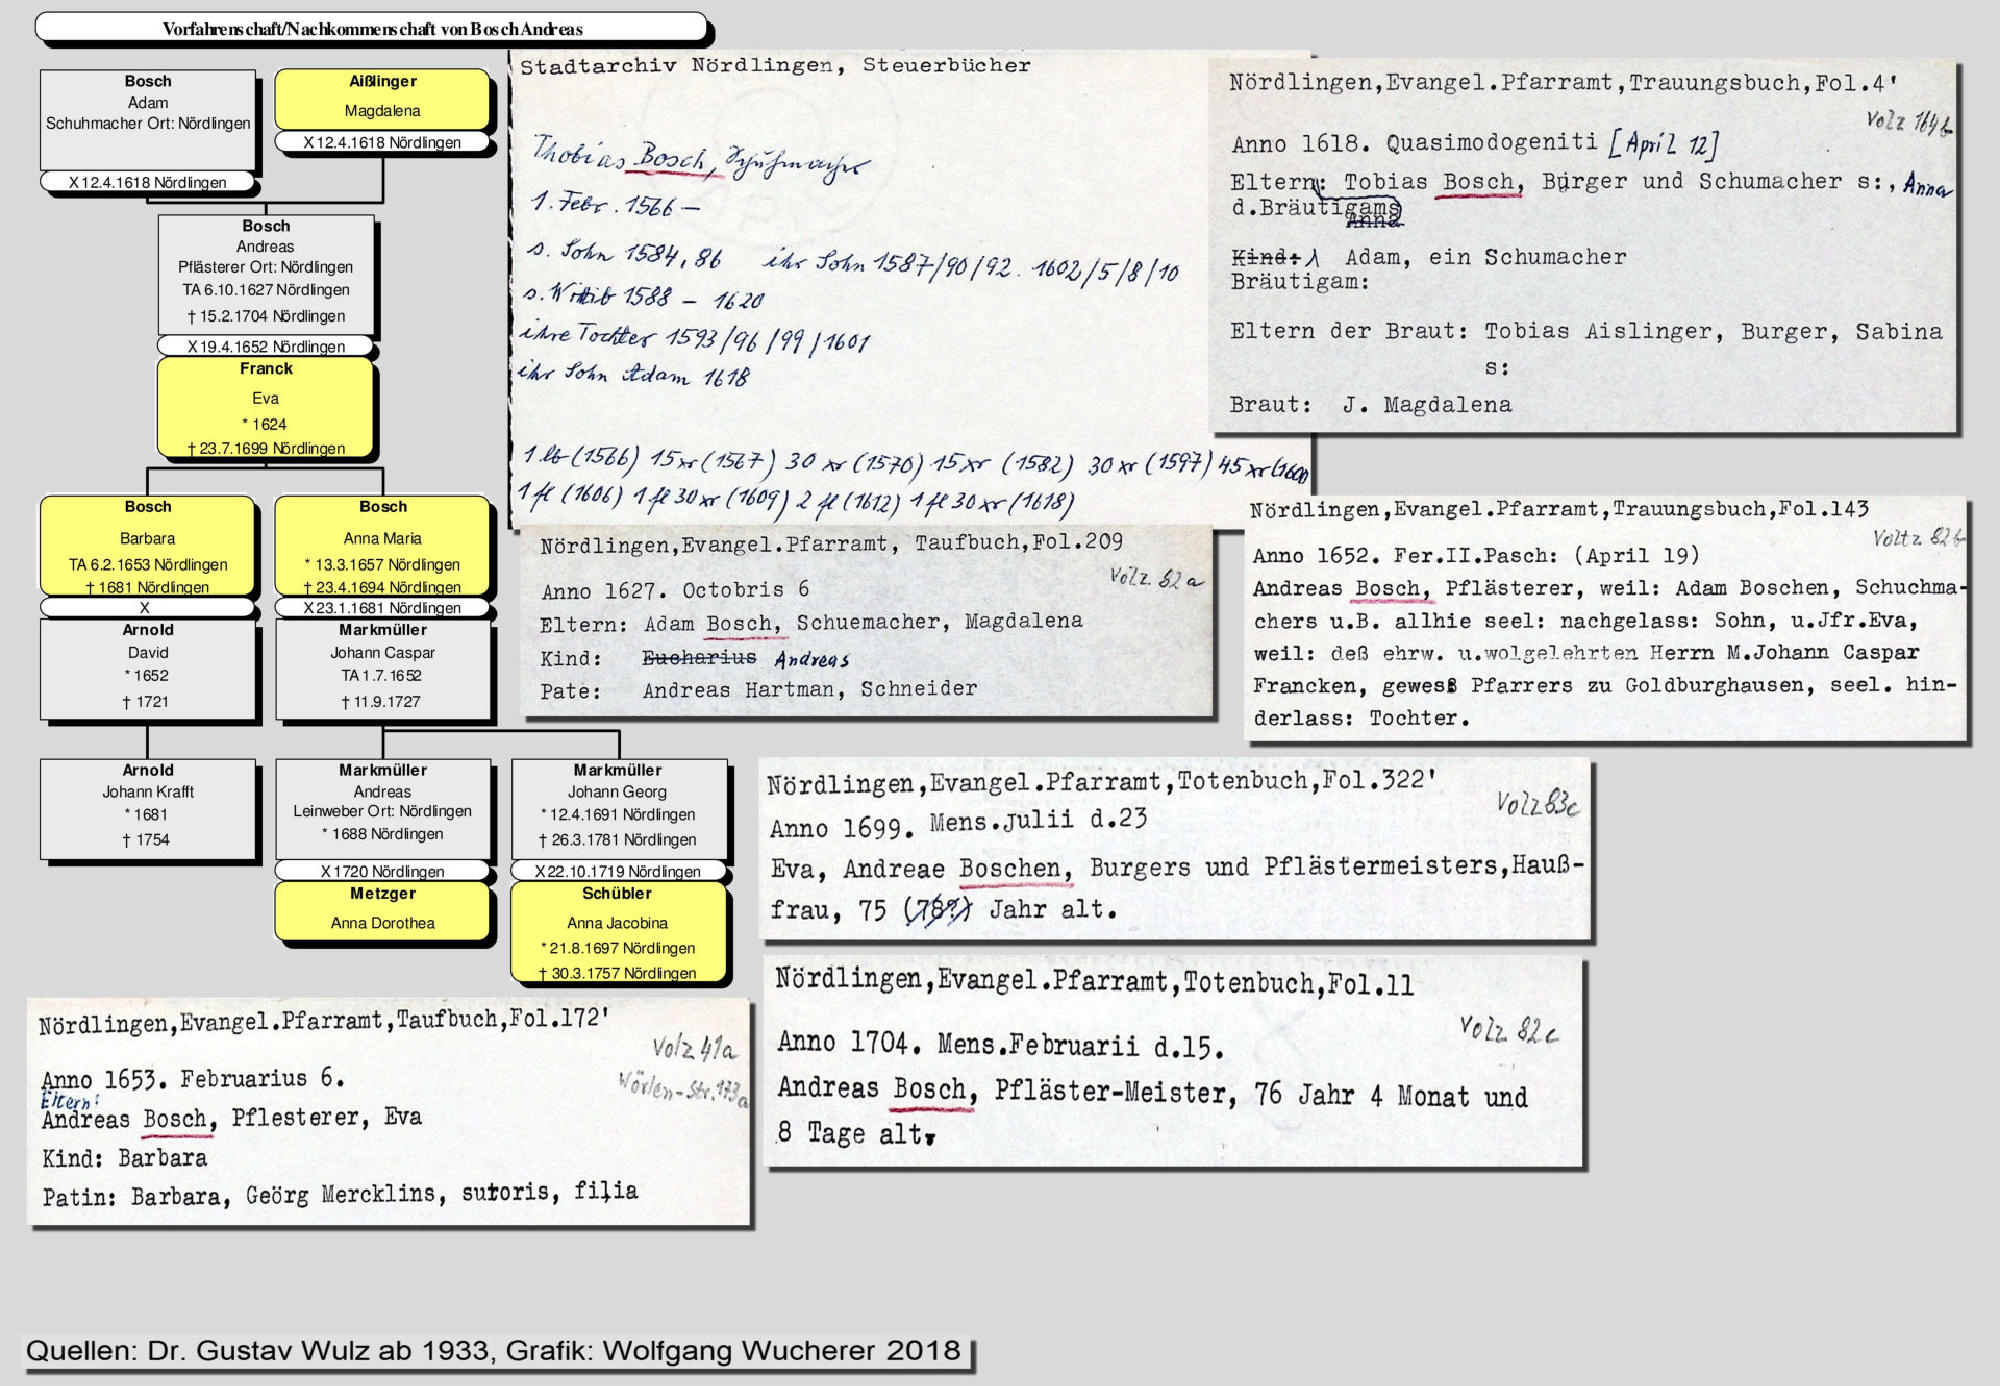This screenshot has height=1386, width=2000.
Task: Click the Bosch Barbara yellow box
Action: coord(148,545)
